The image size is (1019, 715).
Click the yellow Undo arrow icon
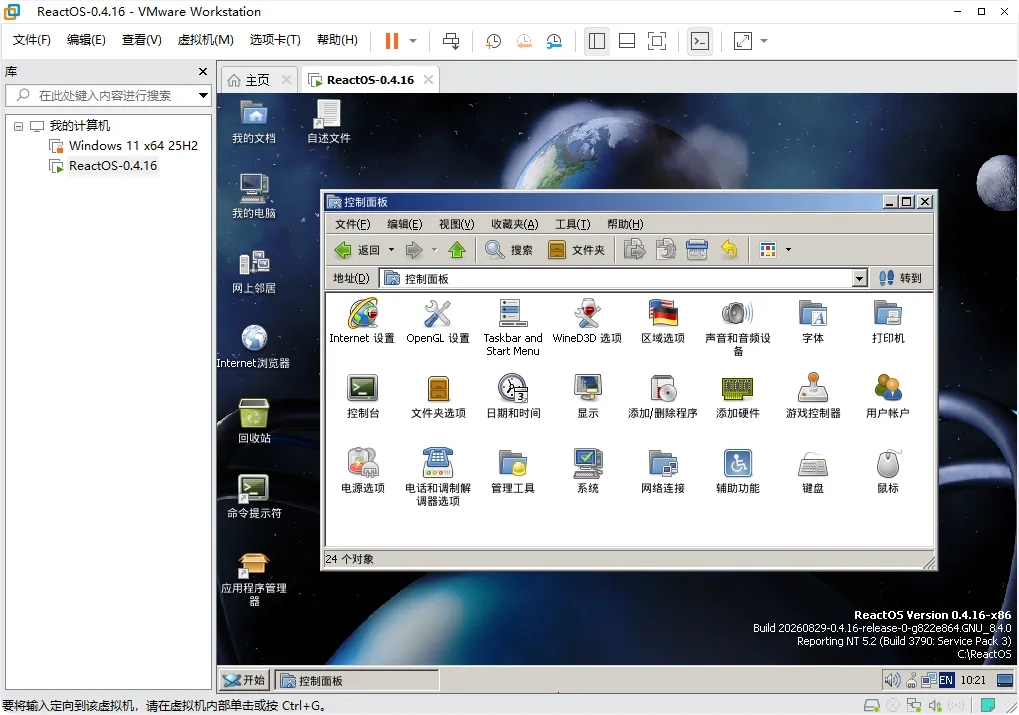[729, 250]
